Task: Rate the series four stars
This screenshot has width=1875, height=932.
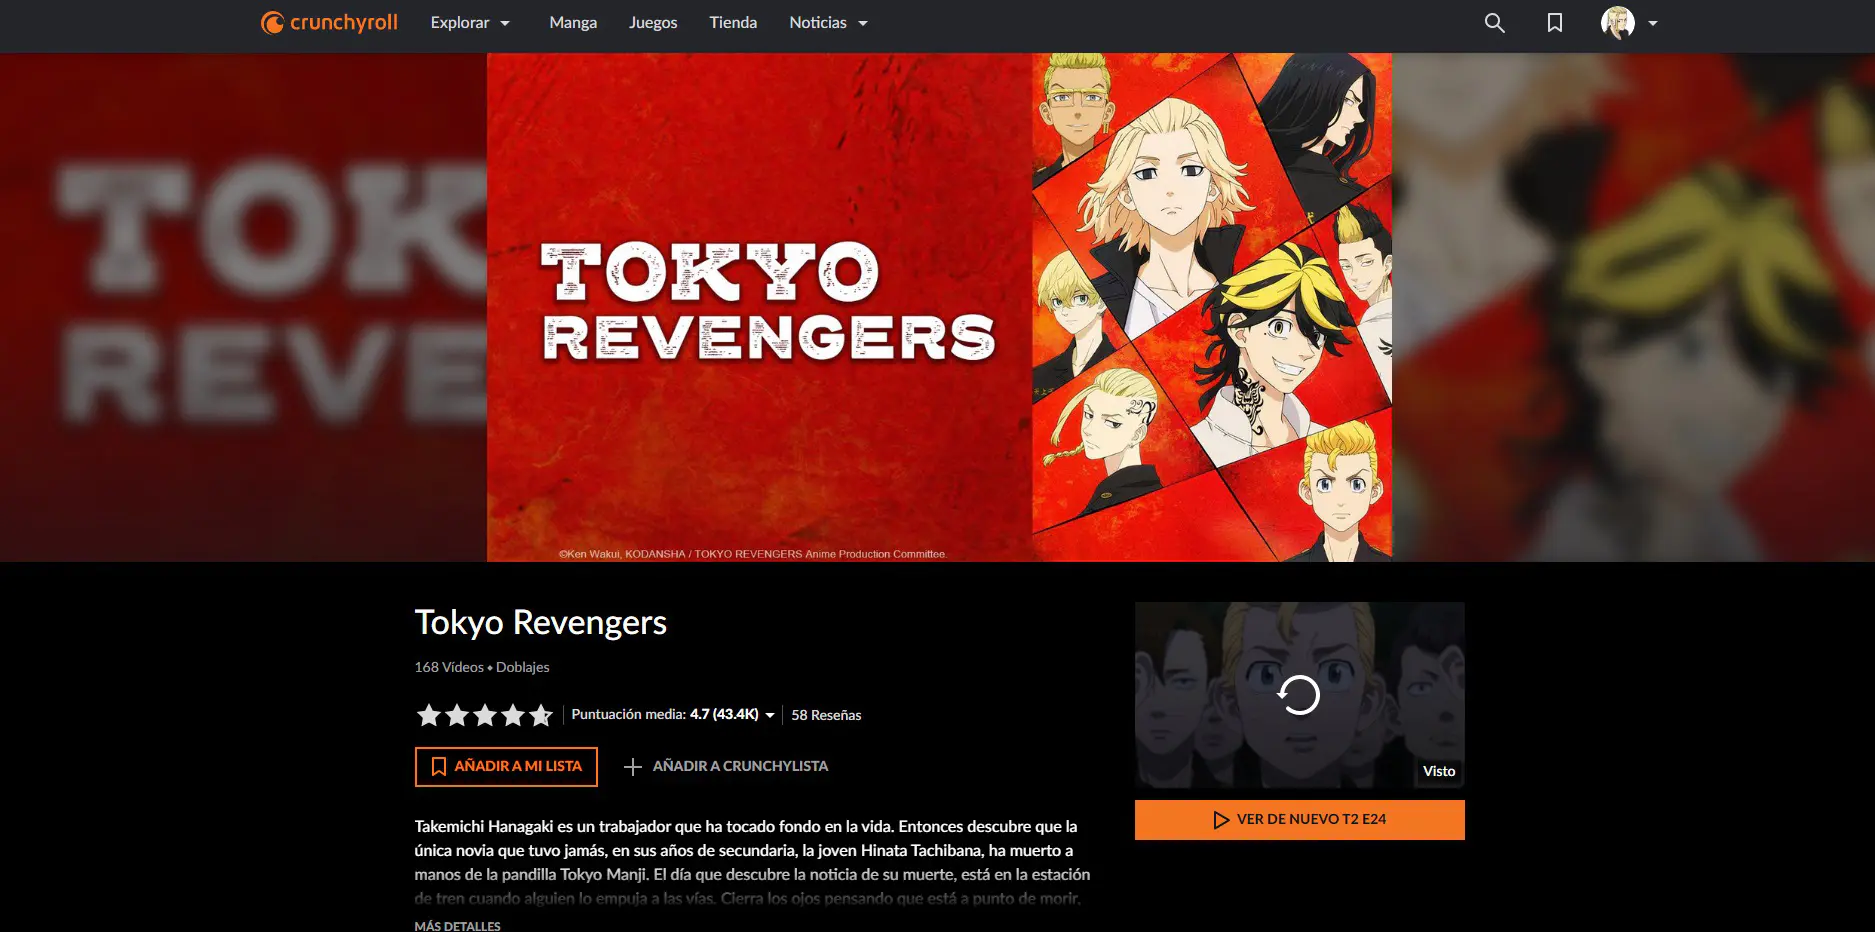Action: [x=513, y=714]
